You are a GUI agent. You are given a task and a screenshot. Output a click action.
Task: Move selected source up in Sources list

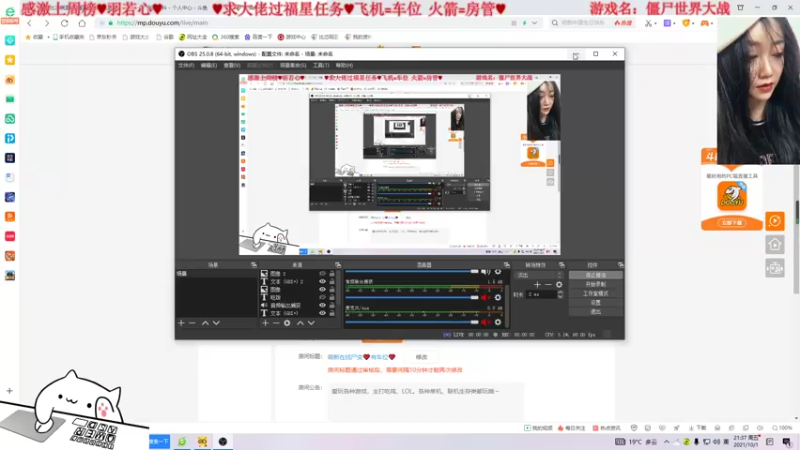pos(300,323)
